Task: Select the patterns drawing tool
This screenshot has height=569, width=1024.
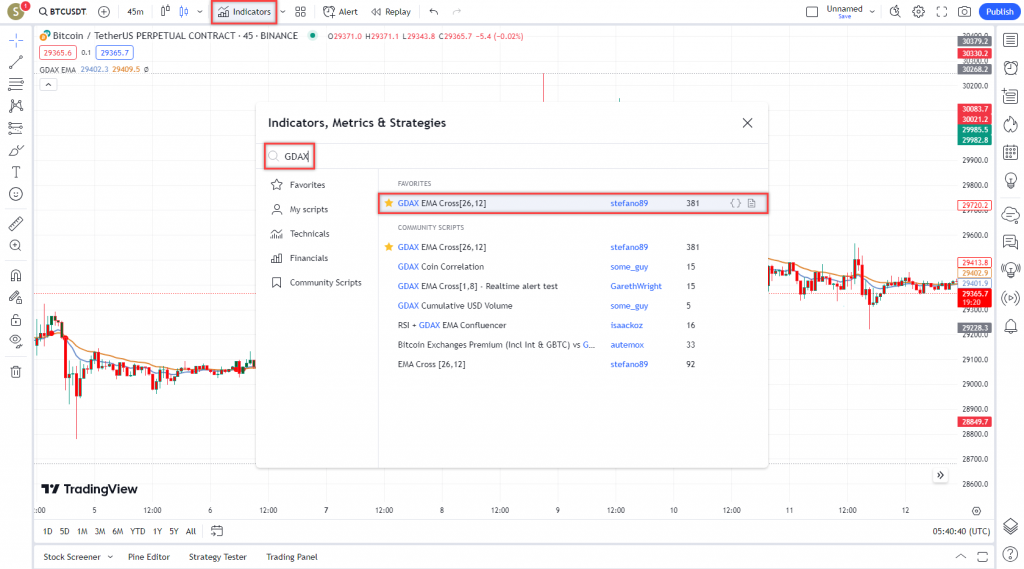Action: (16, 106)
